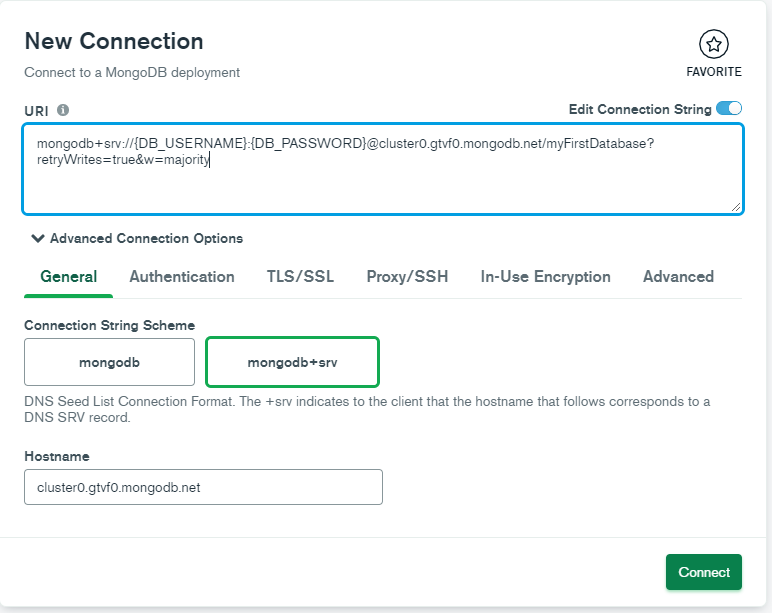The height and width of the screenshot is (613, 772).
Task: Click the Advanced Connection Options label
Action: coord(146,238)
